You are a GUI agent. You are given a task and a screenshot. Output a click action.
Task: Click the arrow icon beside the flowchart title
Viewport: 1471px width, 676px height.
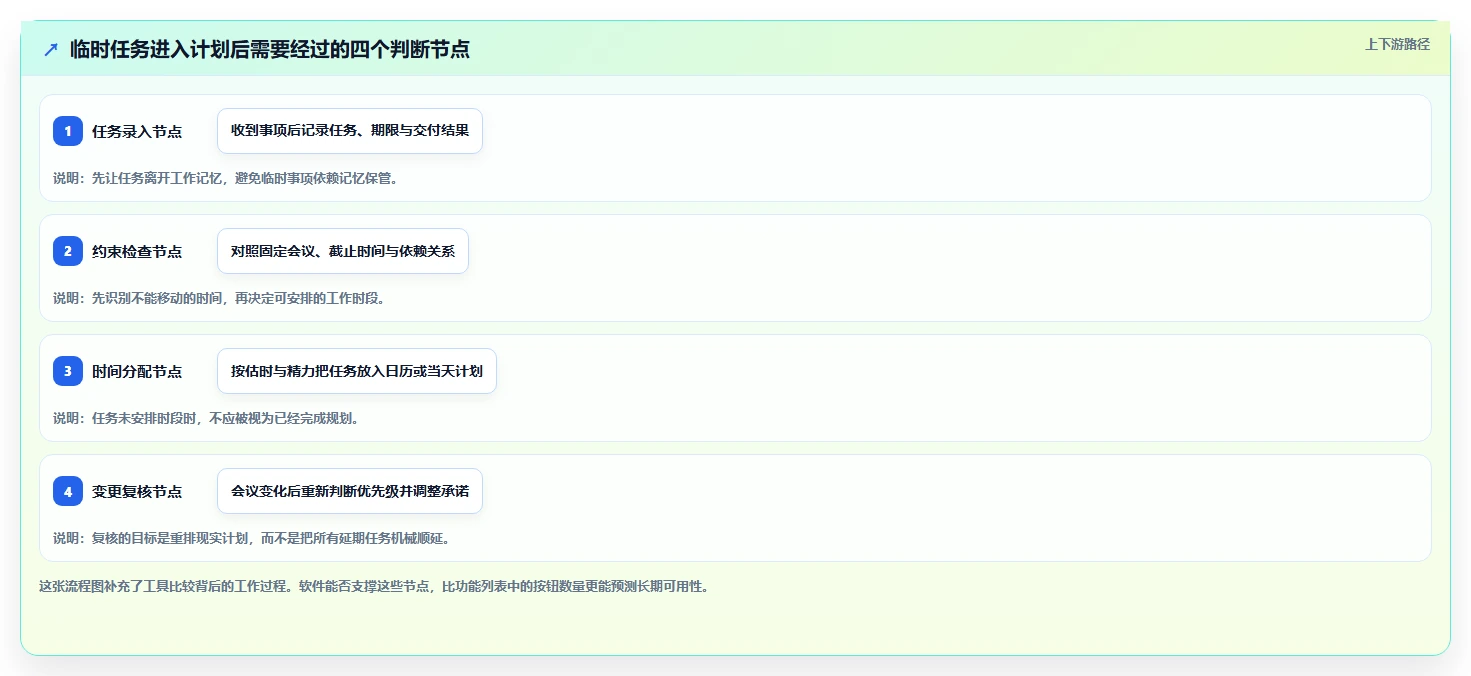point(51,49)
